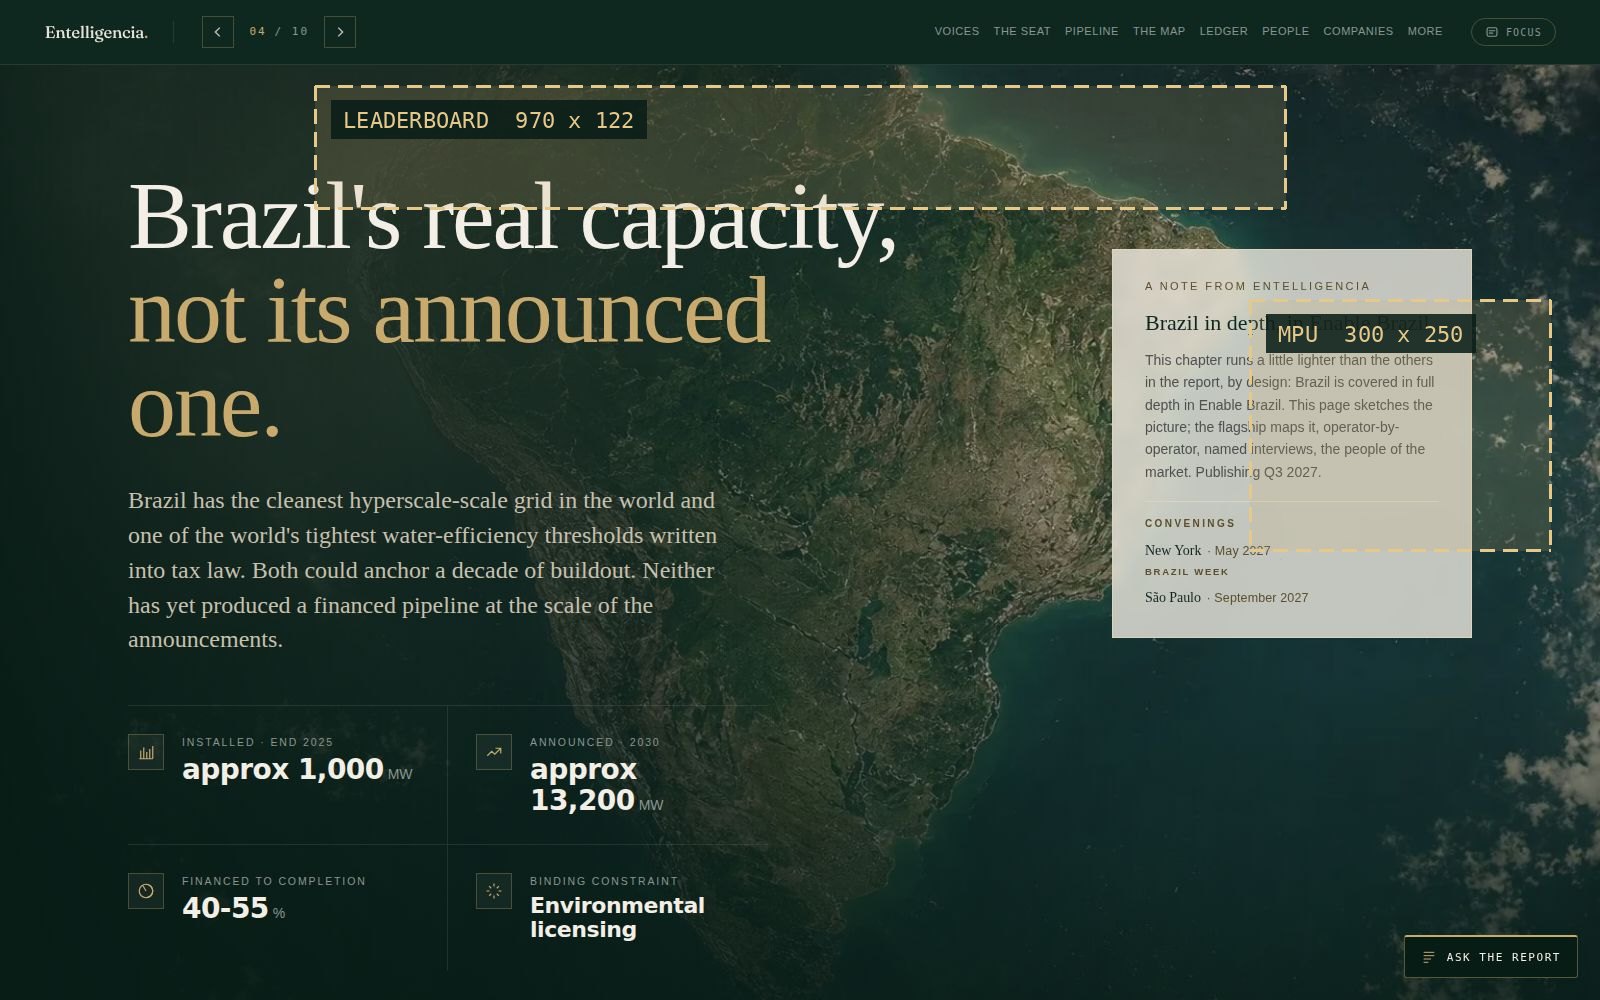Screen dimensions: 1600x1000
Task: Click "A NOTE FROM ENTELLIGENCIA" heading
Action: pyautogui.click(x=1257, y=286)
